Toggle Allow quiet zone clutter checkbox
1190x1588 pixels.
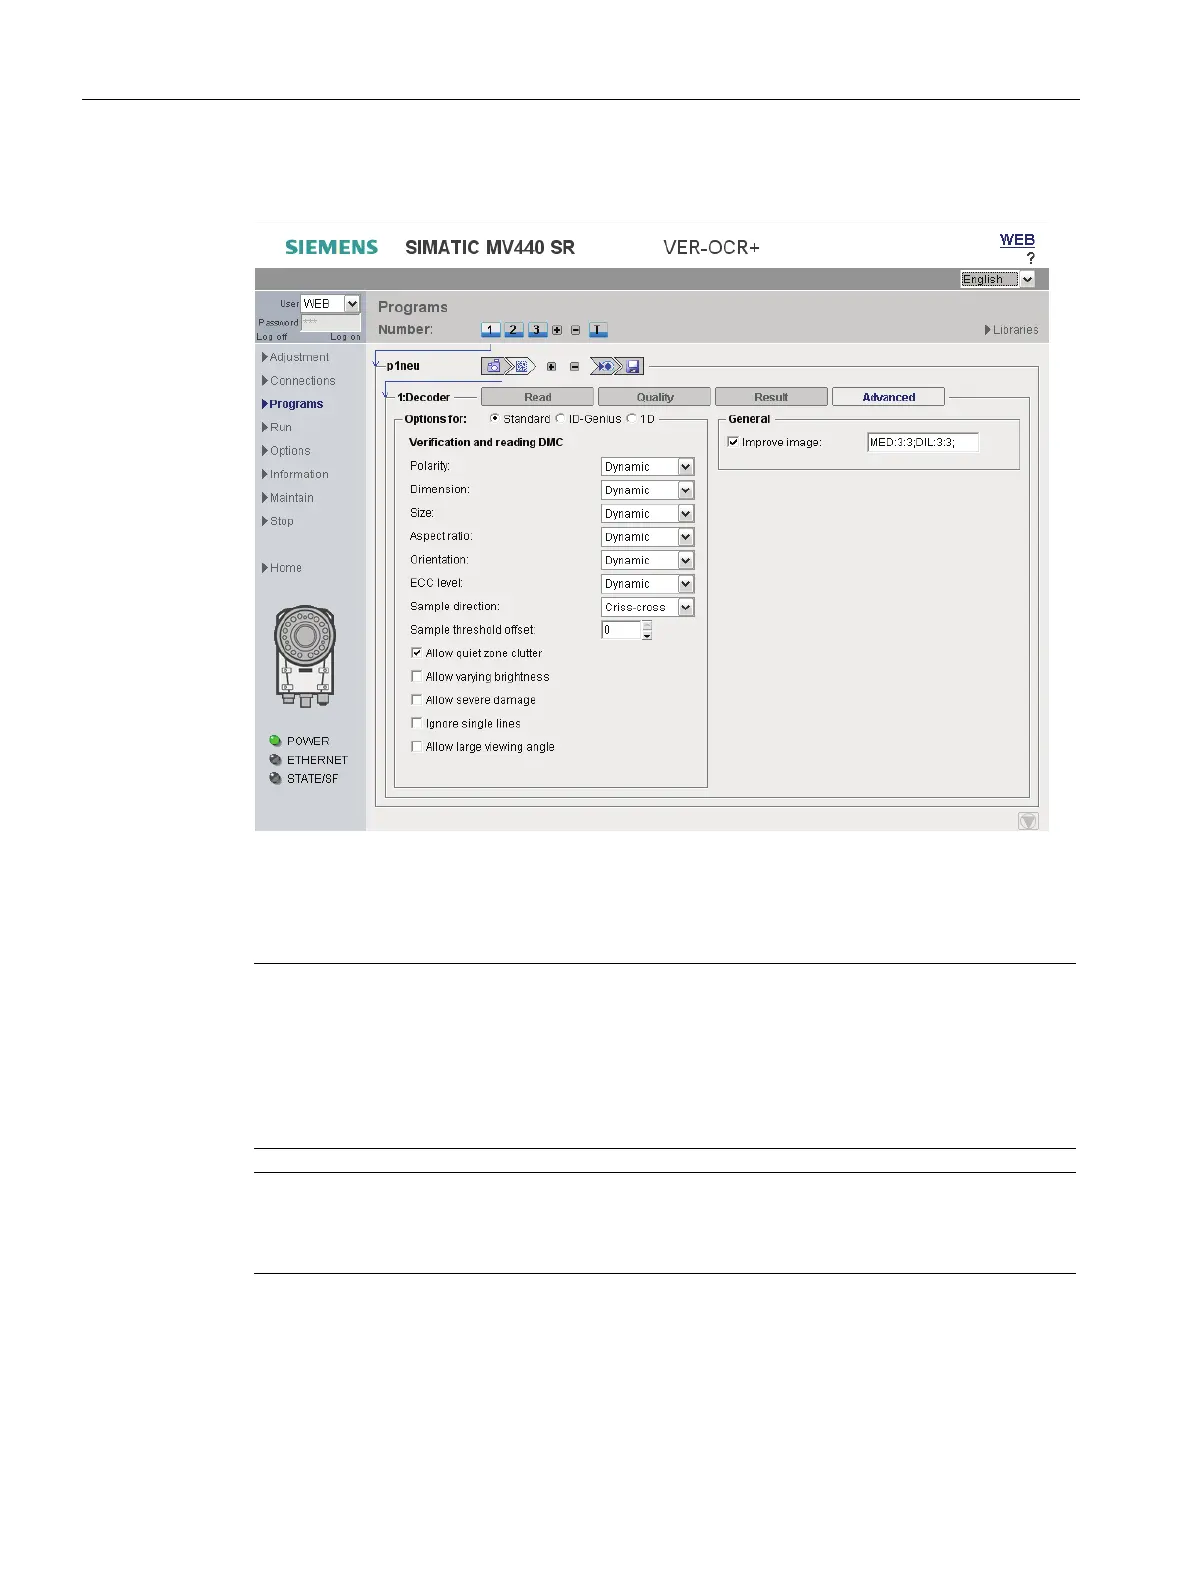tap(417, 652)
